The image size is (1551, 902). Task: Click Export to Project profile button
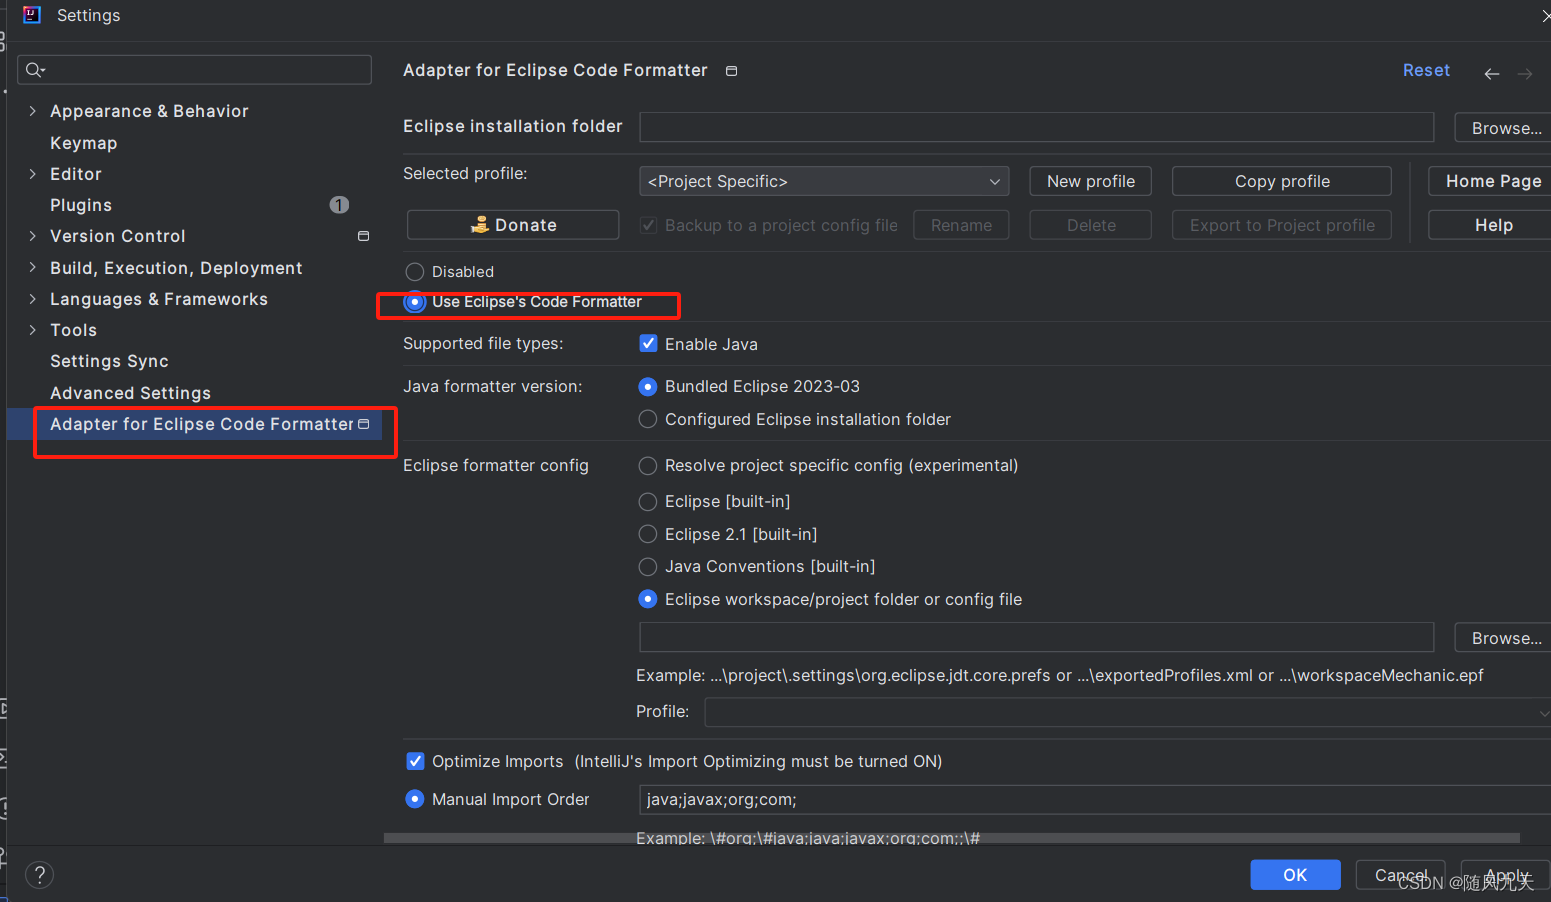click(x=1282, y=225)
